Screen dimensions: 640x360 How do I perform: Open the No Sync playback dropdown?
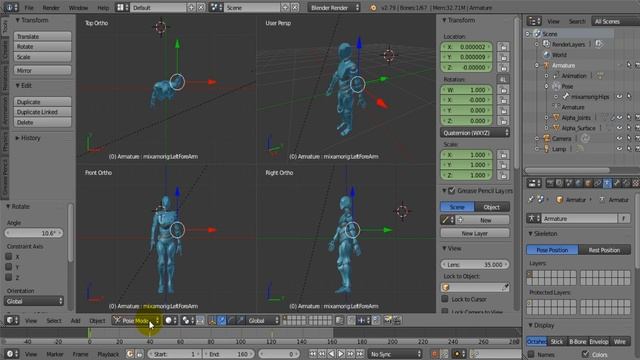[395, 354]
